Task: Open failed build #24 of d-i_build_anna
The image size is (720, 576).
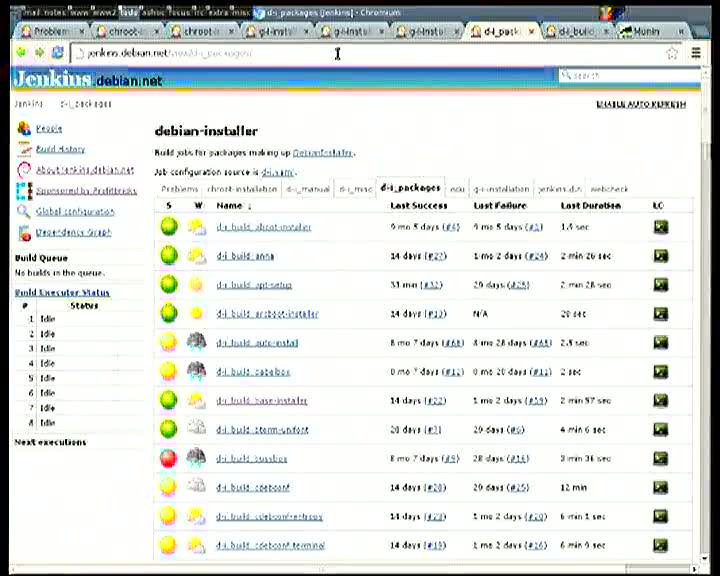Action: click(x=536, y=256)
